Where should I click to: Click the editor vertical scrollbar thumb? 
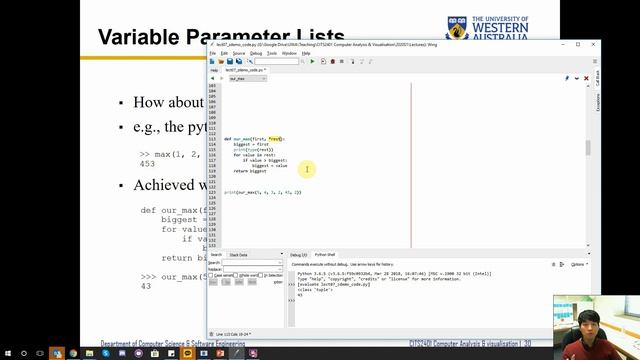click(588, 148)
